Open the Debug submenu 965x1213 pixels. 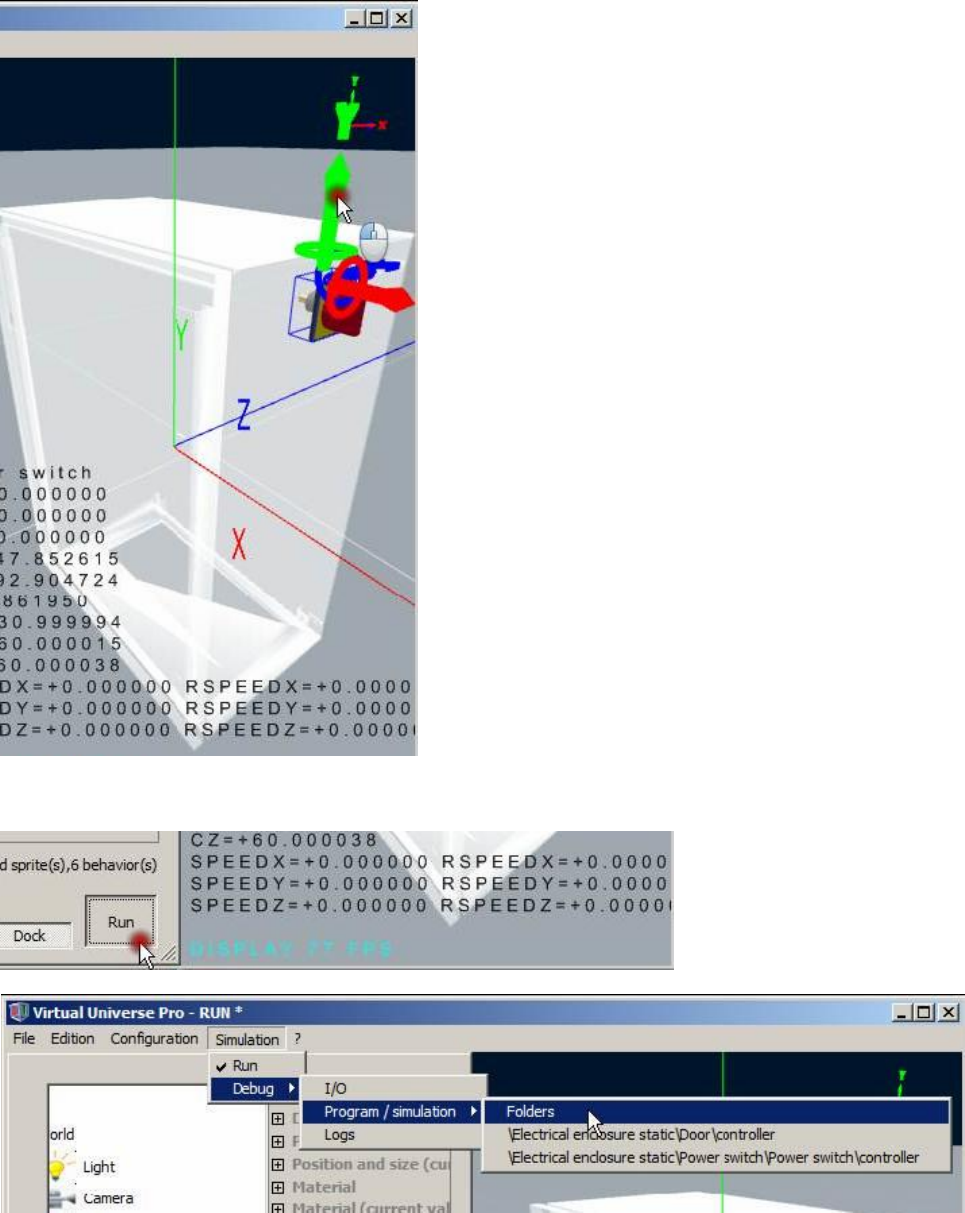256,1087
